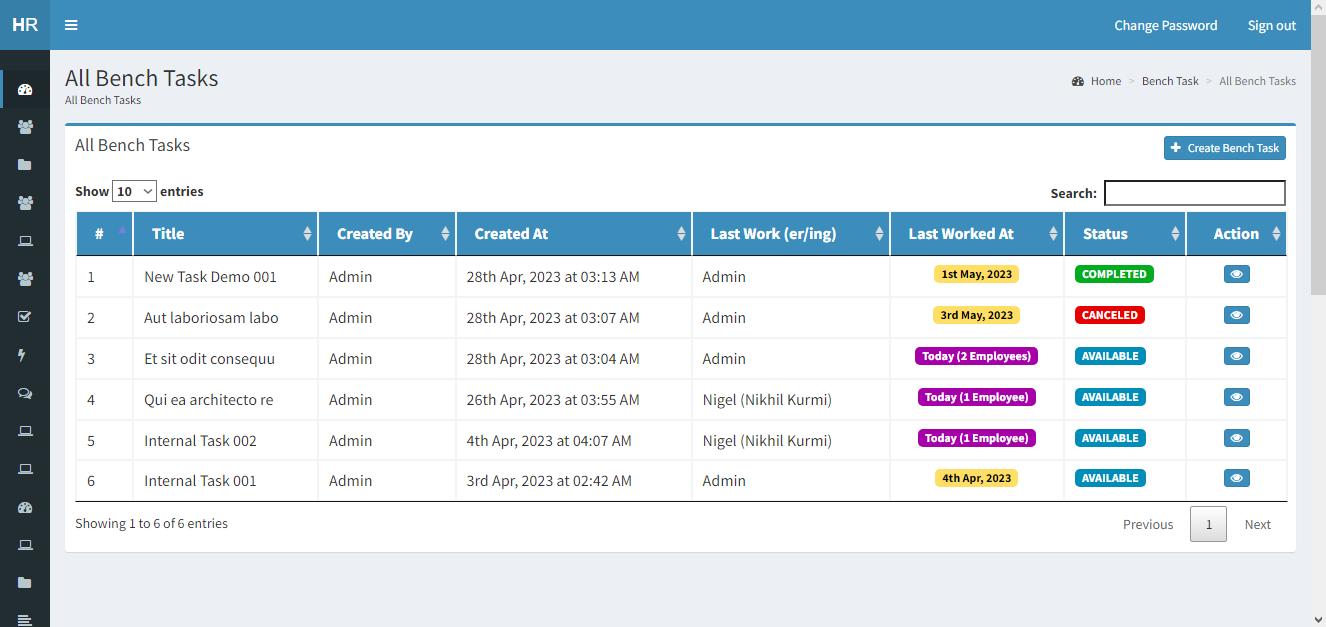Click the CANCELED status badge
1326x627 pixels.
tap(1110, 315)
